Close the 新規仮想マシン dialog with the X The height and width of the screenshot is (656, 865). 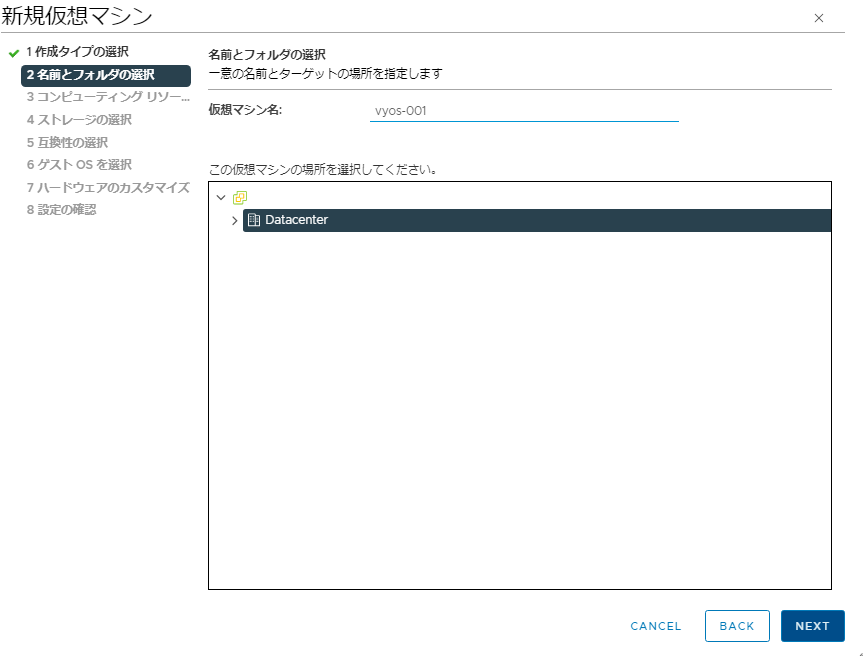(819, 18)
